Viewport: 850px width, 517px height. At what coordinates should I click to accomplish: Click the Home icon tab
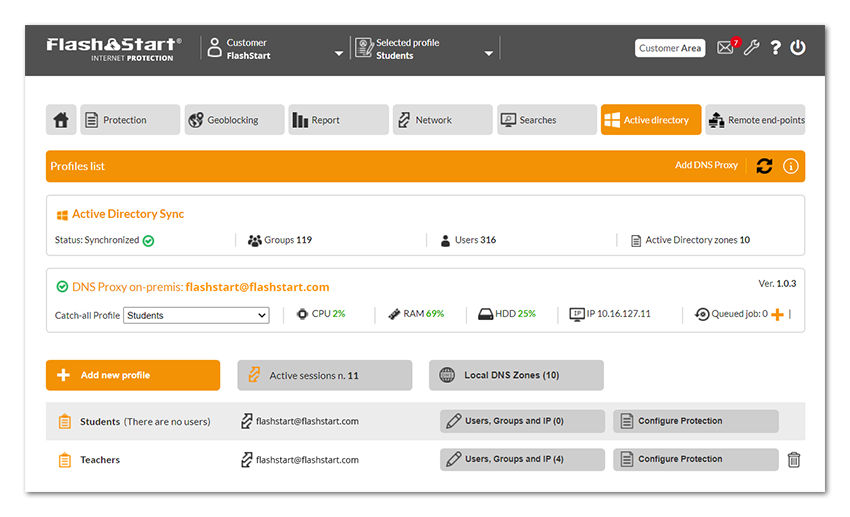61,120
